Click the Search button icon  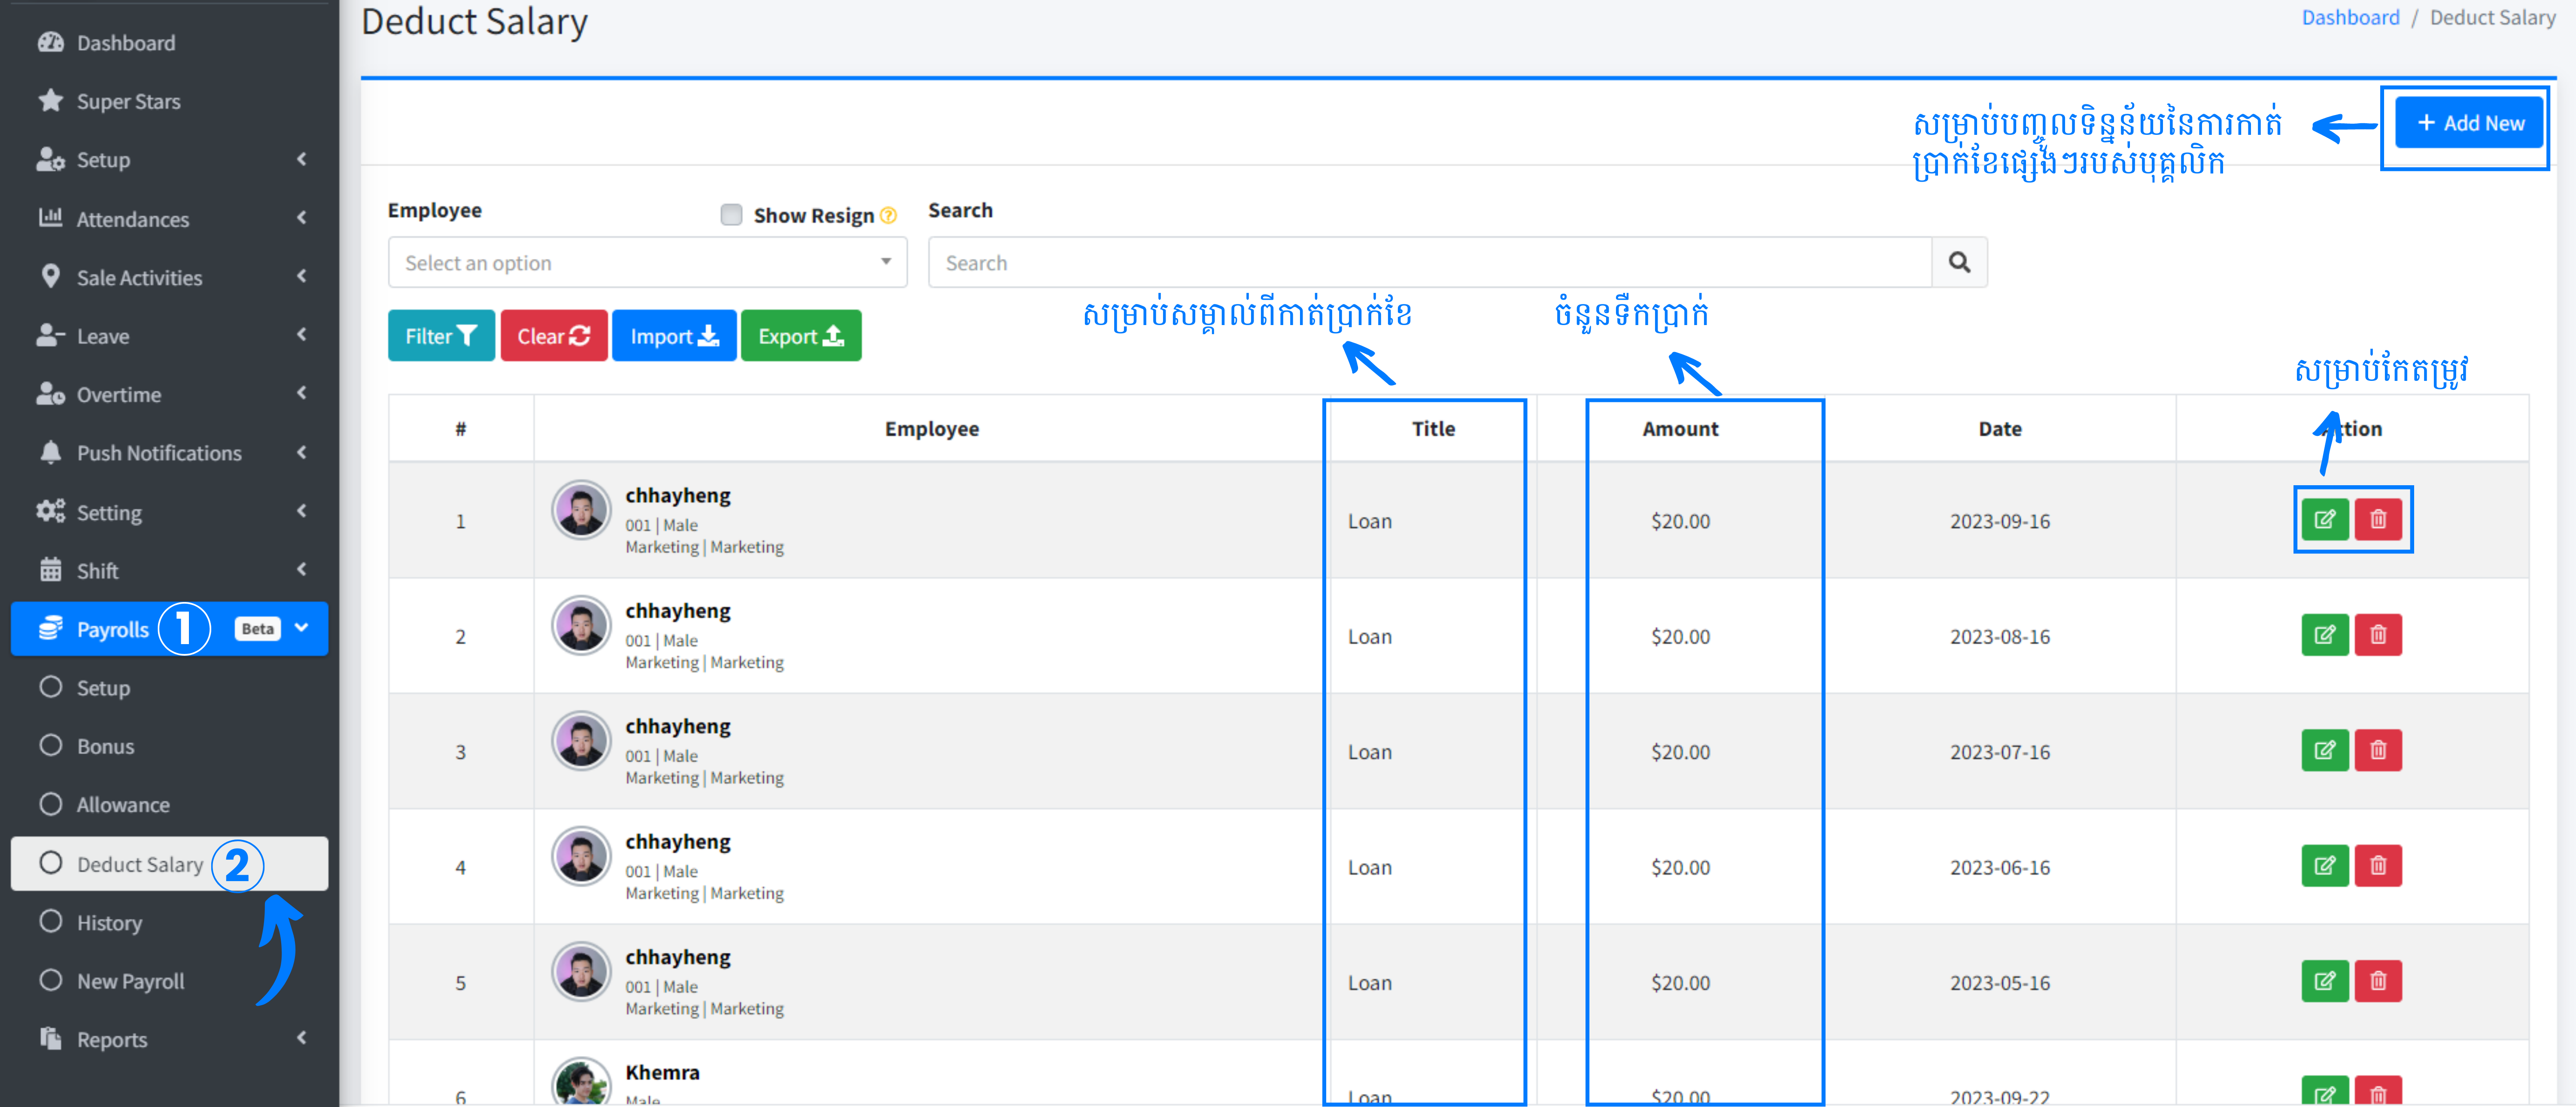[x=1958, y=261]
